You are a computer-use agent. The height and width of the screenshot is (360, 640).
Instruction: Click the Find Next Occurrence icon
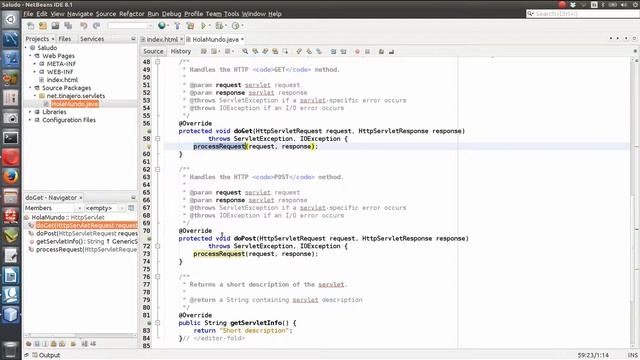(265, 51)
